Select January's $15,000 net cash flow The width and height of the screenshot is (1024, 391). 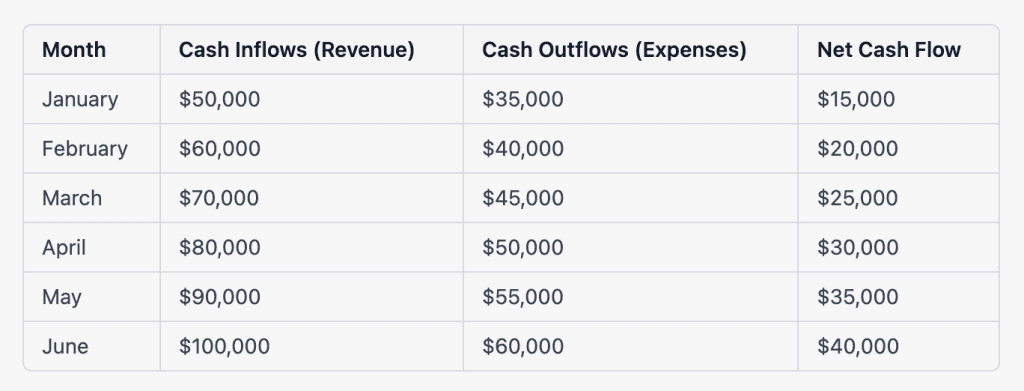pos(856,99)
